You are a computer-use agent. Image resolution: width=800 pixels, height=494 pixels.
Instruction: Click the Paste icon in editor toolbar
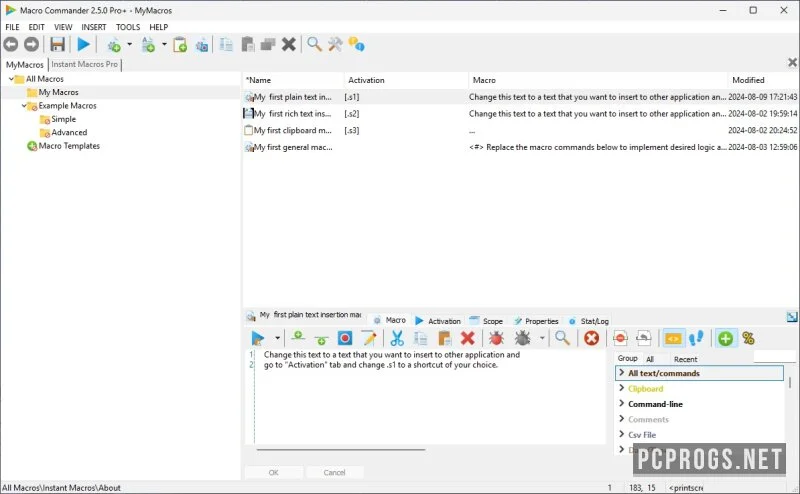[444, 338]
